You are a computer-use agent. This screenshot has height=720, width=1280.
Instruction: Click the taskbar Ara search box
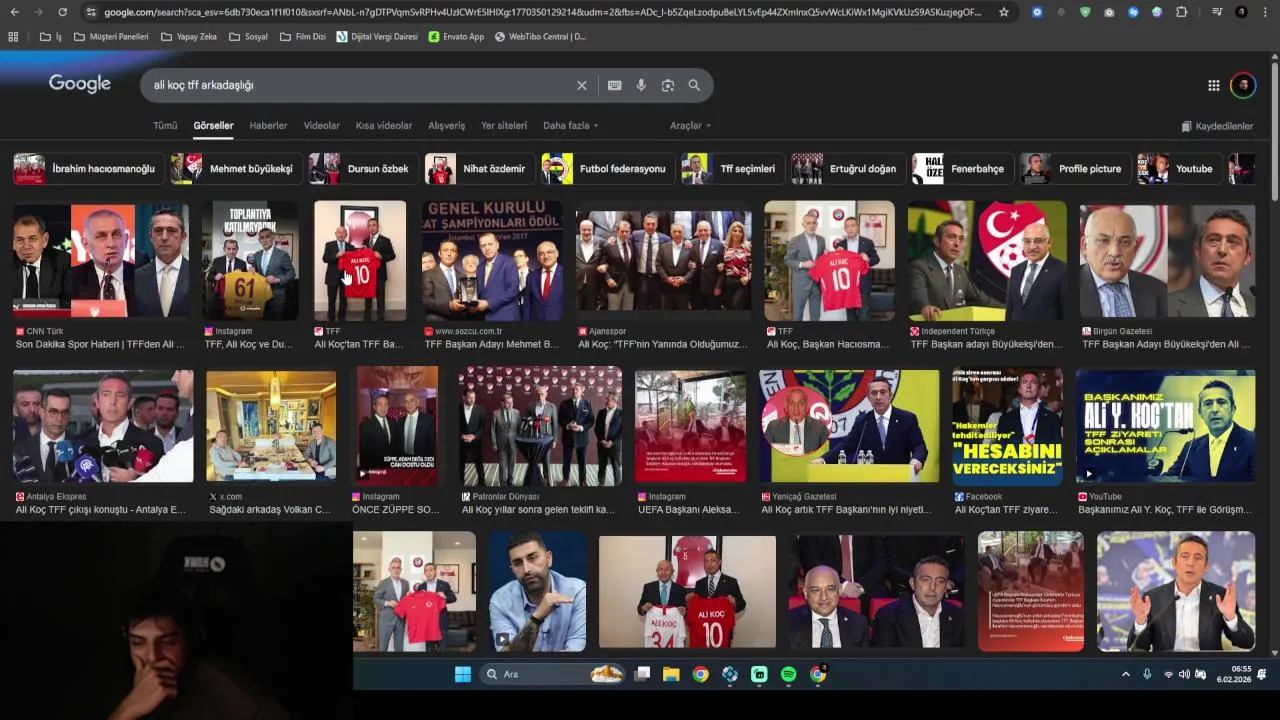coord(552,674)
